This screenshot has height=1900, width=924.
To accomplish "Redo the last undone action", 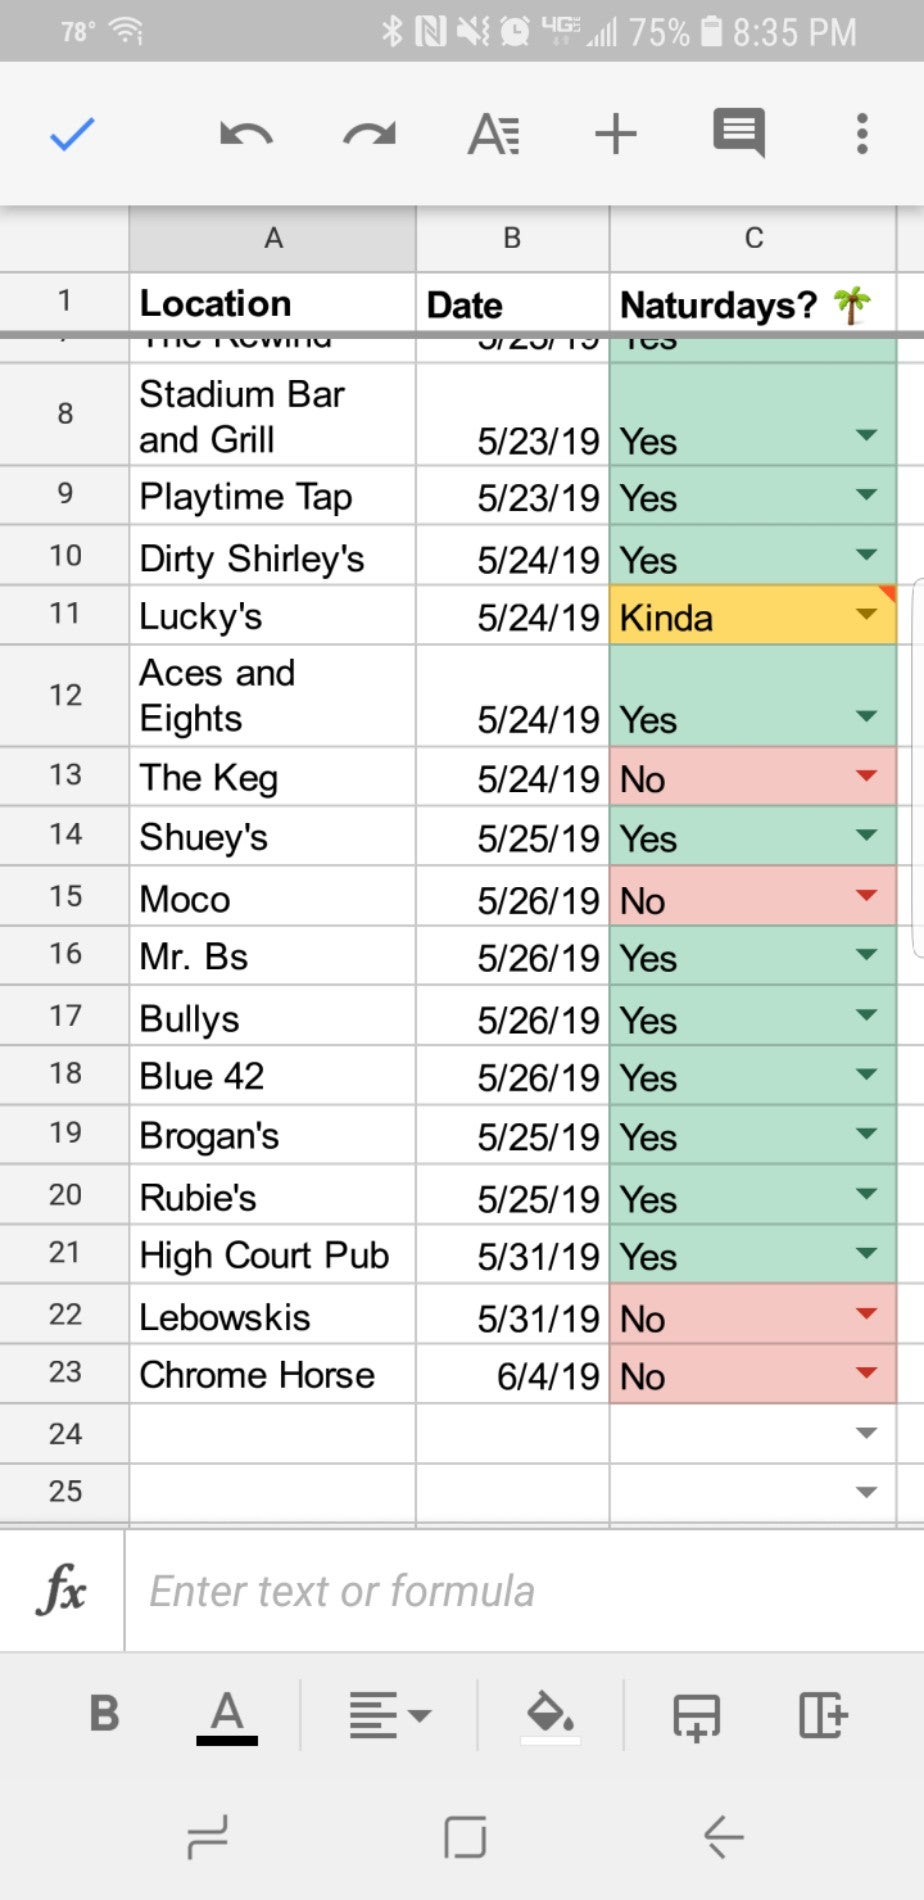I will pyautogui.click(x=369, y=134).
